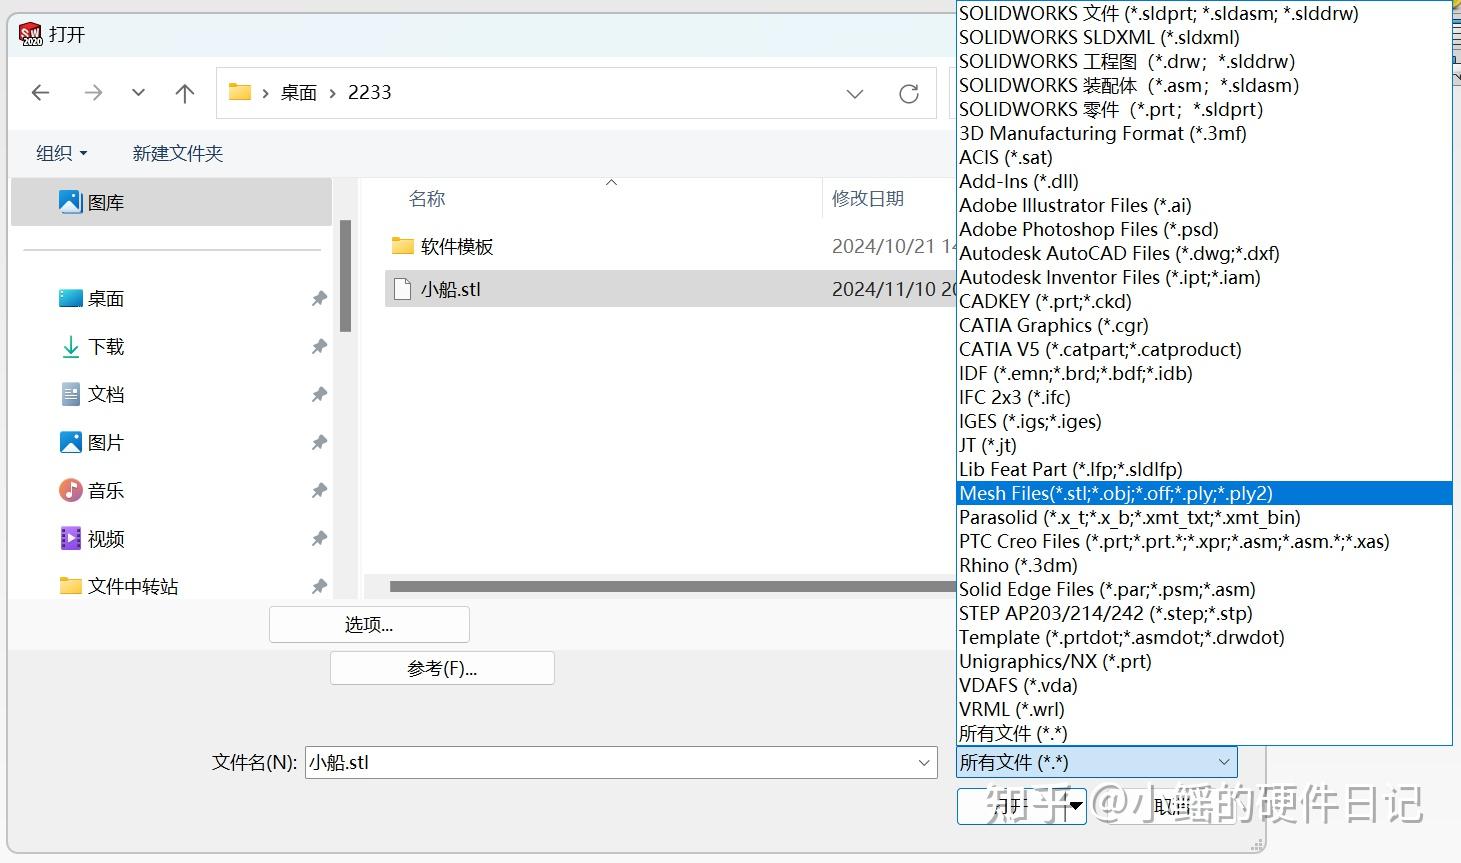Choose Adobe Illustrator Files (*.ai)

(x=1204, y=205)
